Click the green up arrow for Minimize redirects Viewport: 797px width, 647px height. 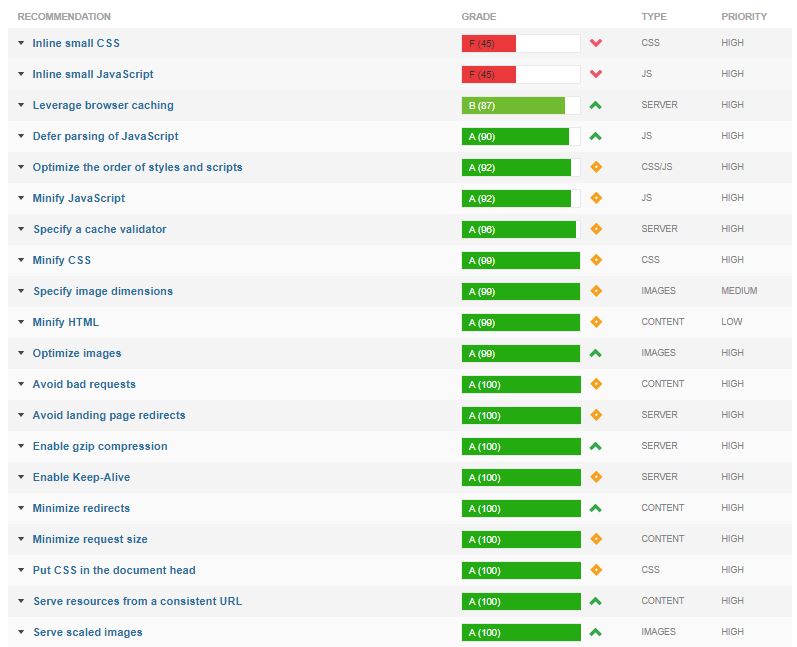tap(596, 508)
